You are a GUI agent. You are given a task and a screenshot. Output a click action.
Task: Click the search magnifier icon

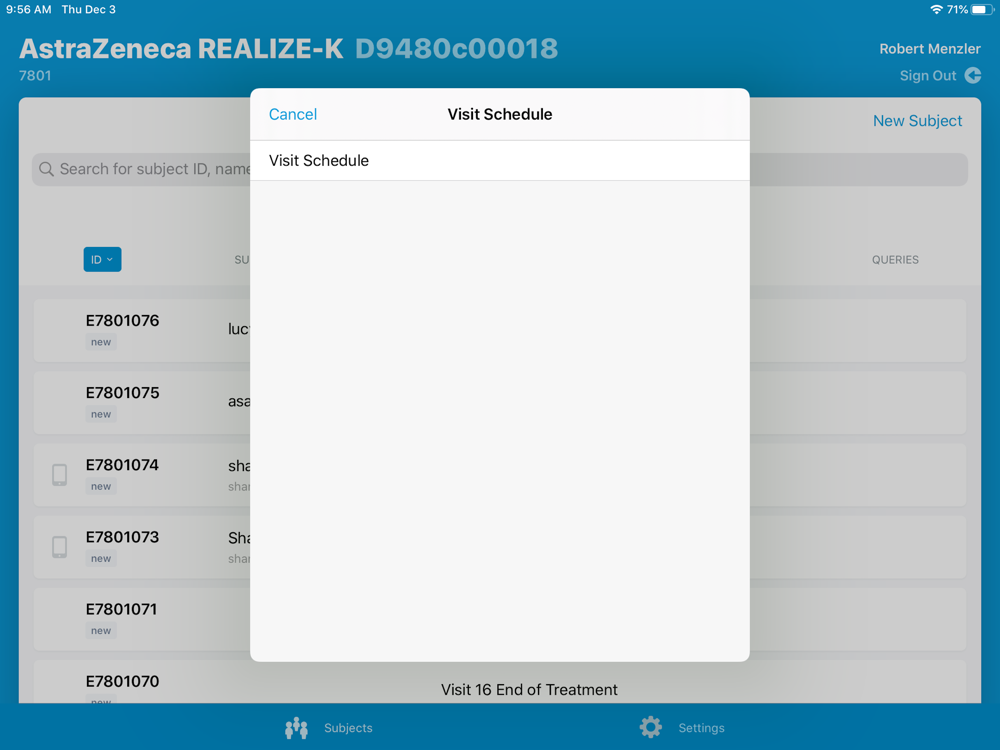46,169
